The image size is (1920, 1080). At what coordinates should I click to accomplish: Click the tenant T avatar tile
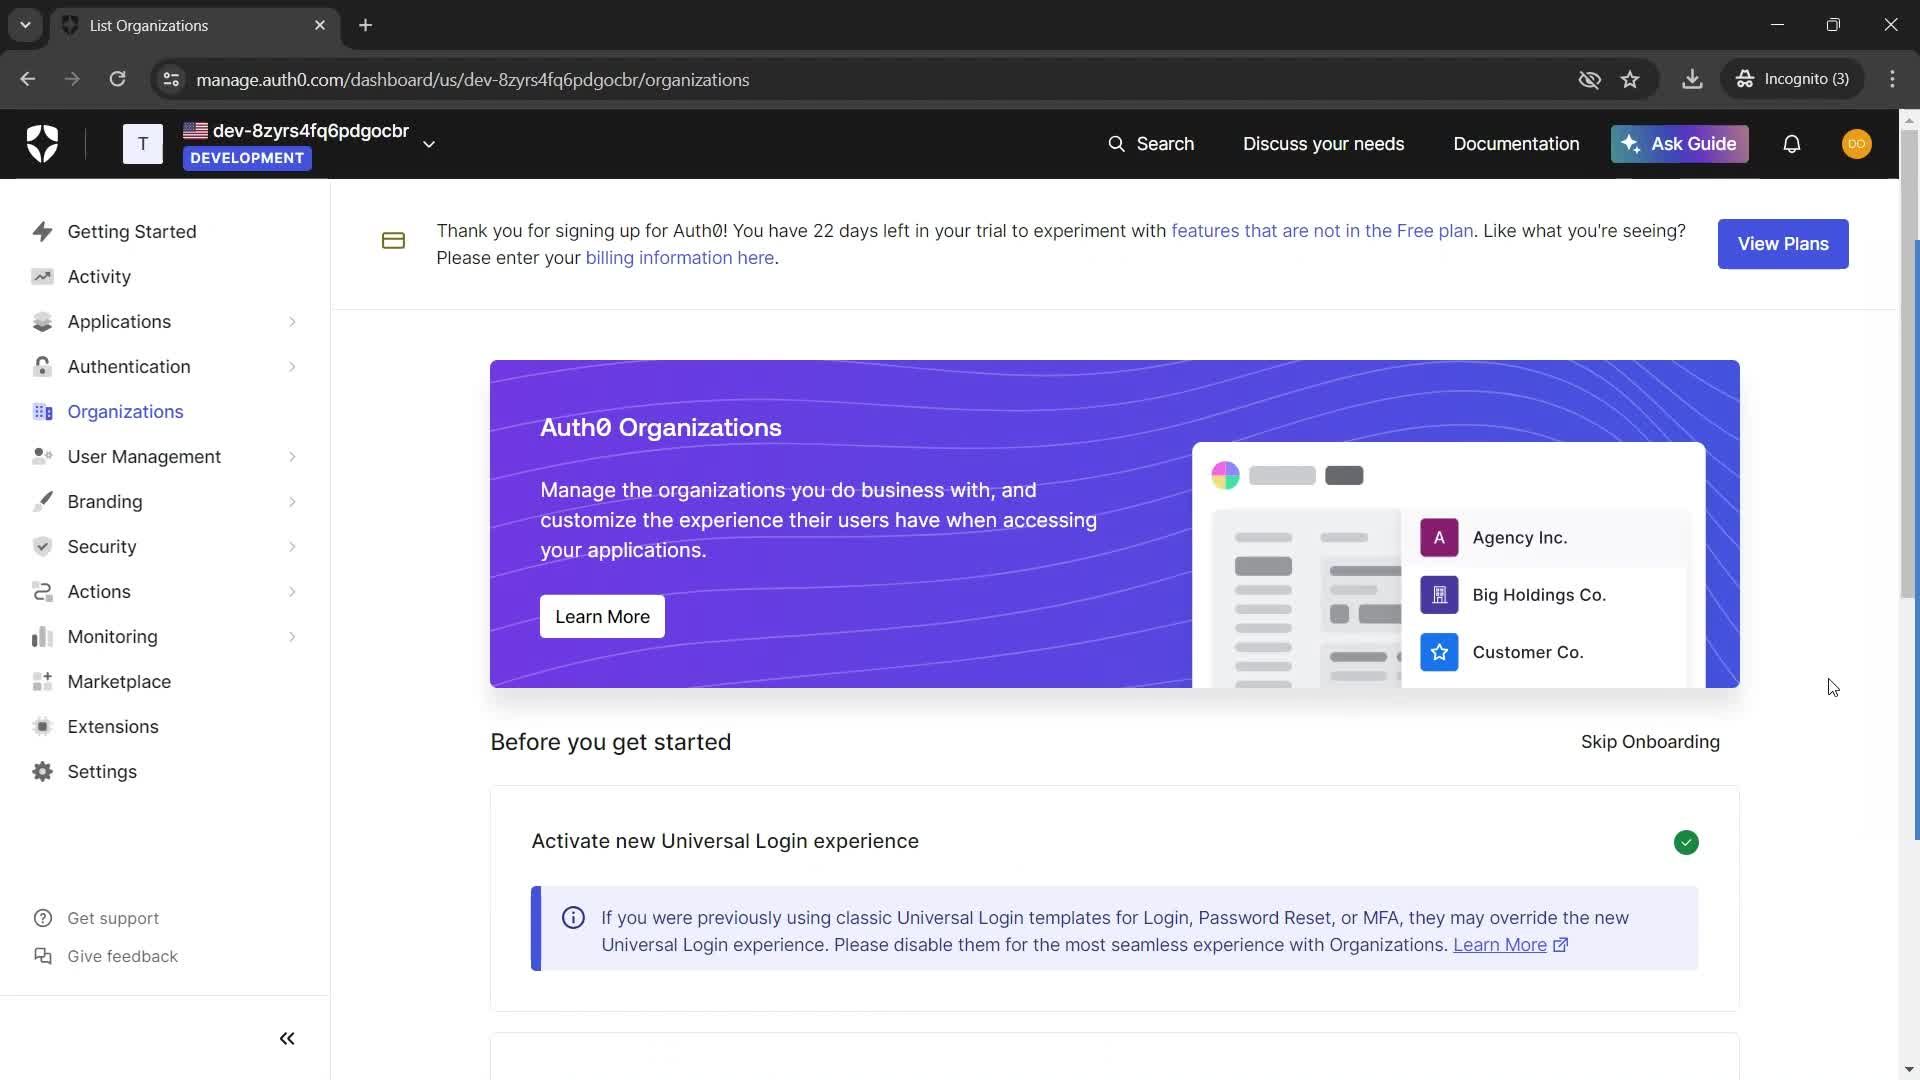pos(143,144)
